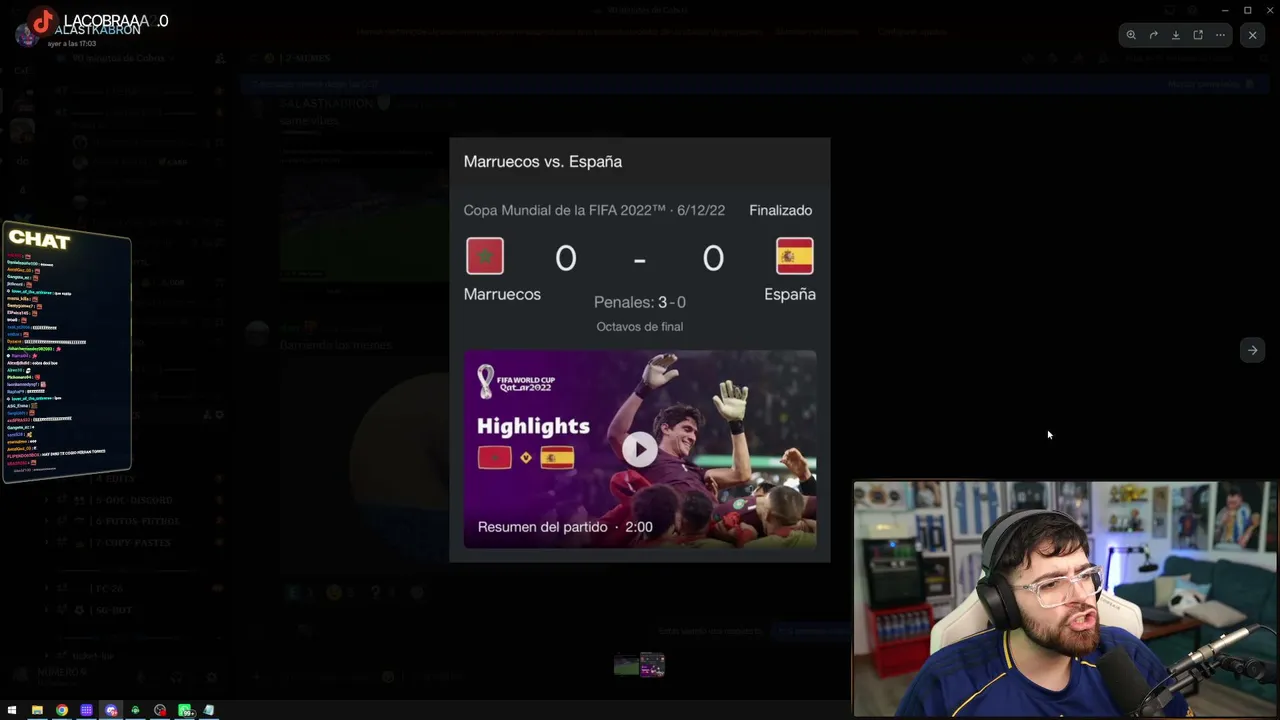1280x720 pixels.
Task: Open the notepad app in the taskbar
Action: 209,710
